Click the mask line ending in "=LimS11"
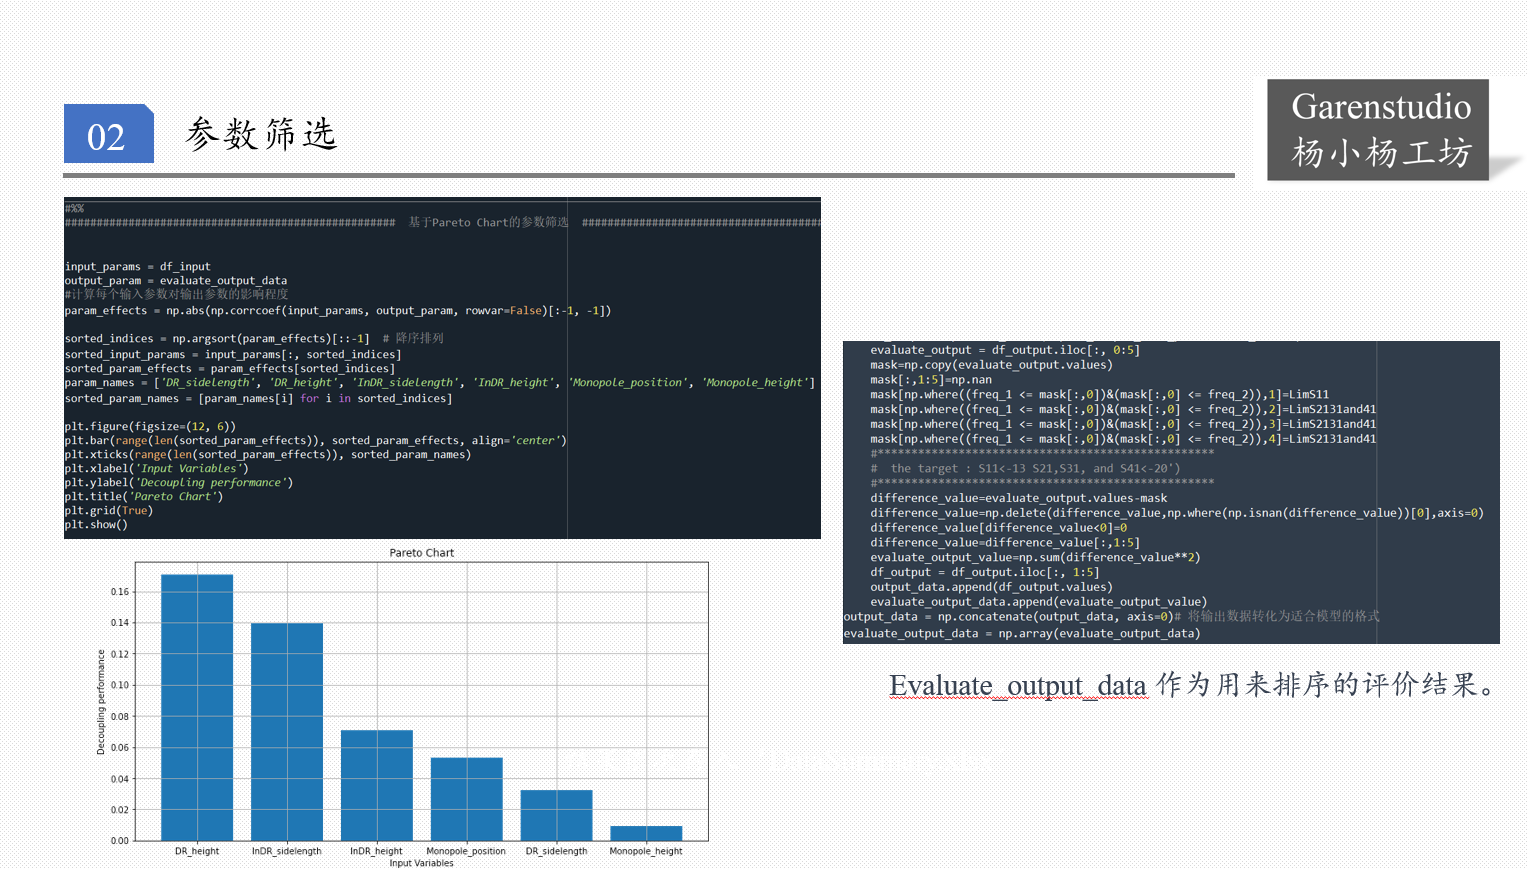The image size is (1528, 869). coord(1100,395)
